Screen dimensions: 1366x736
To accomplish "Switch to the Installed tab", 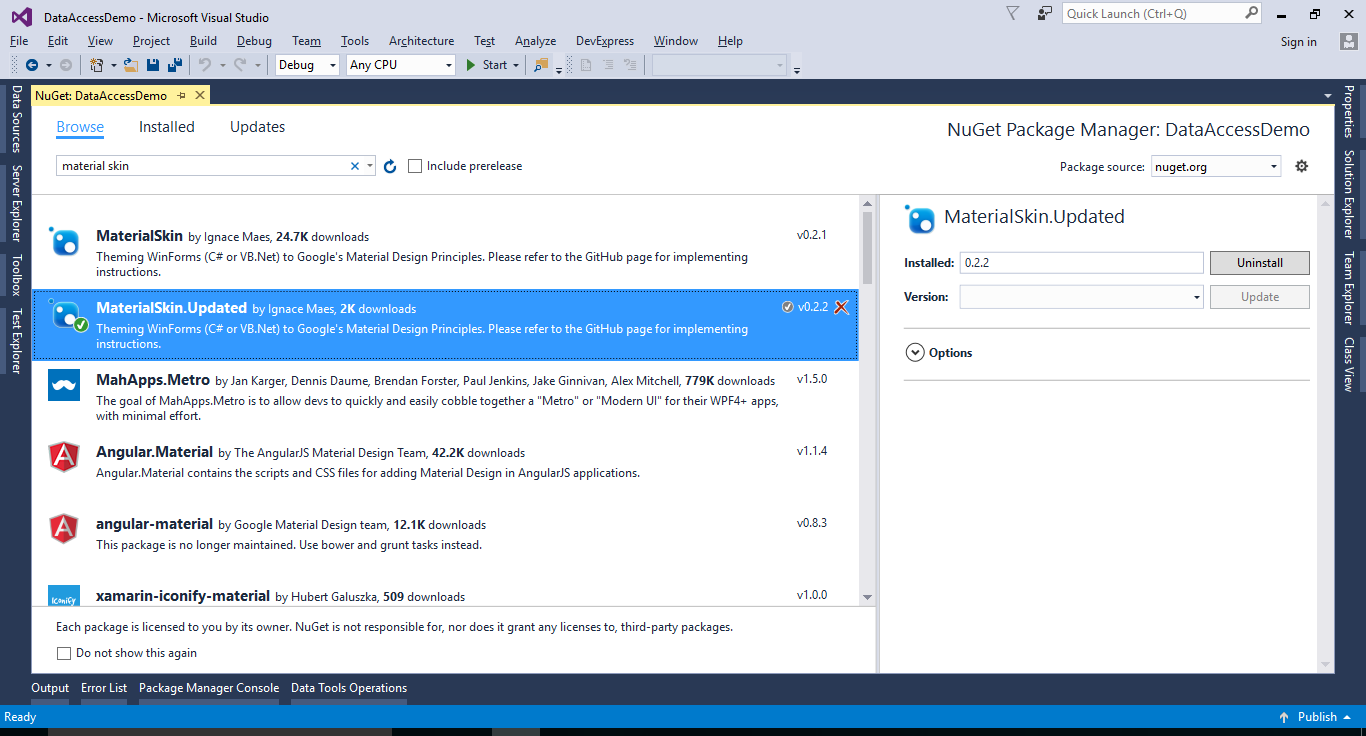I will 167,127.
